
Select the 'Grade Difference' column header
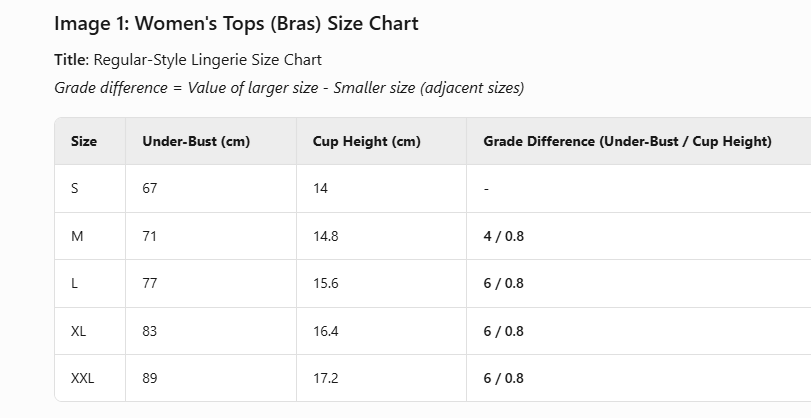(627, 142)
